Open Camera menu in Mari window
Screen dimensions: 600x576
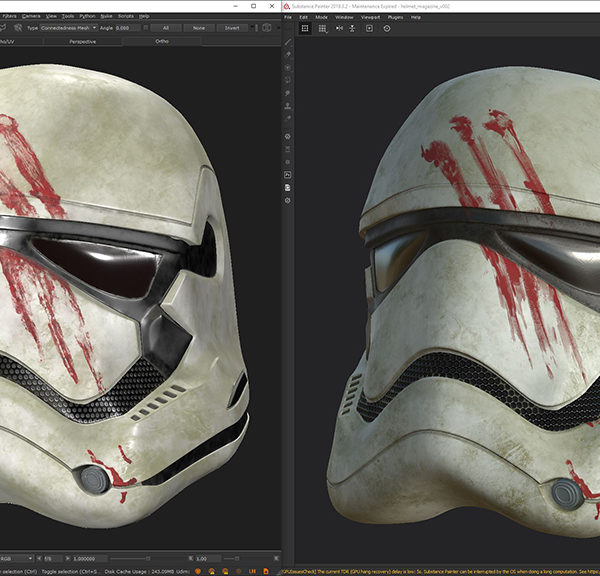point(31,16)
